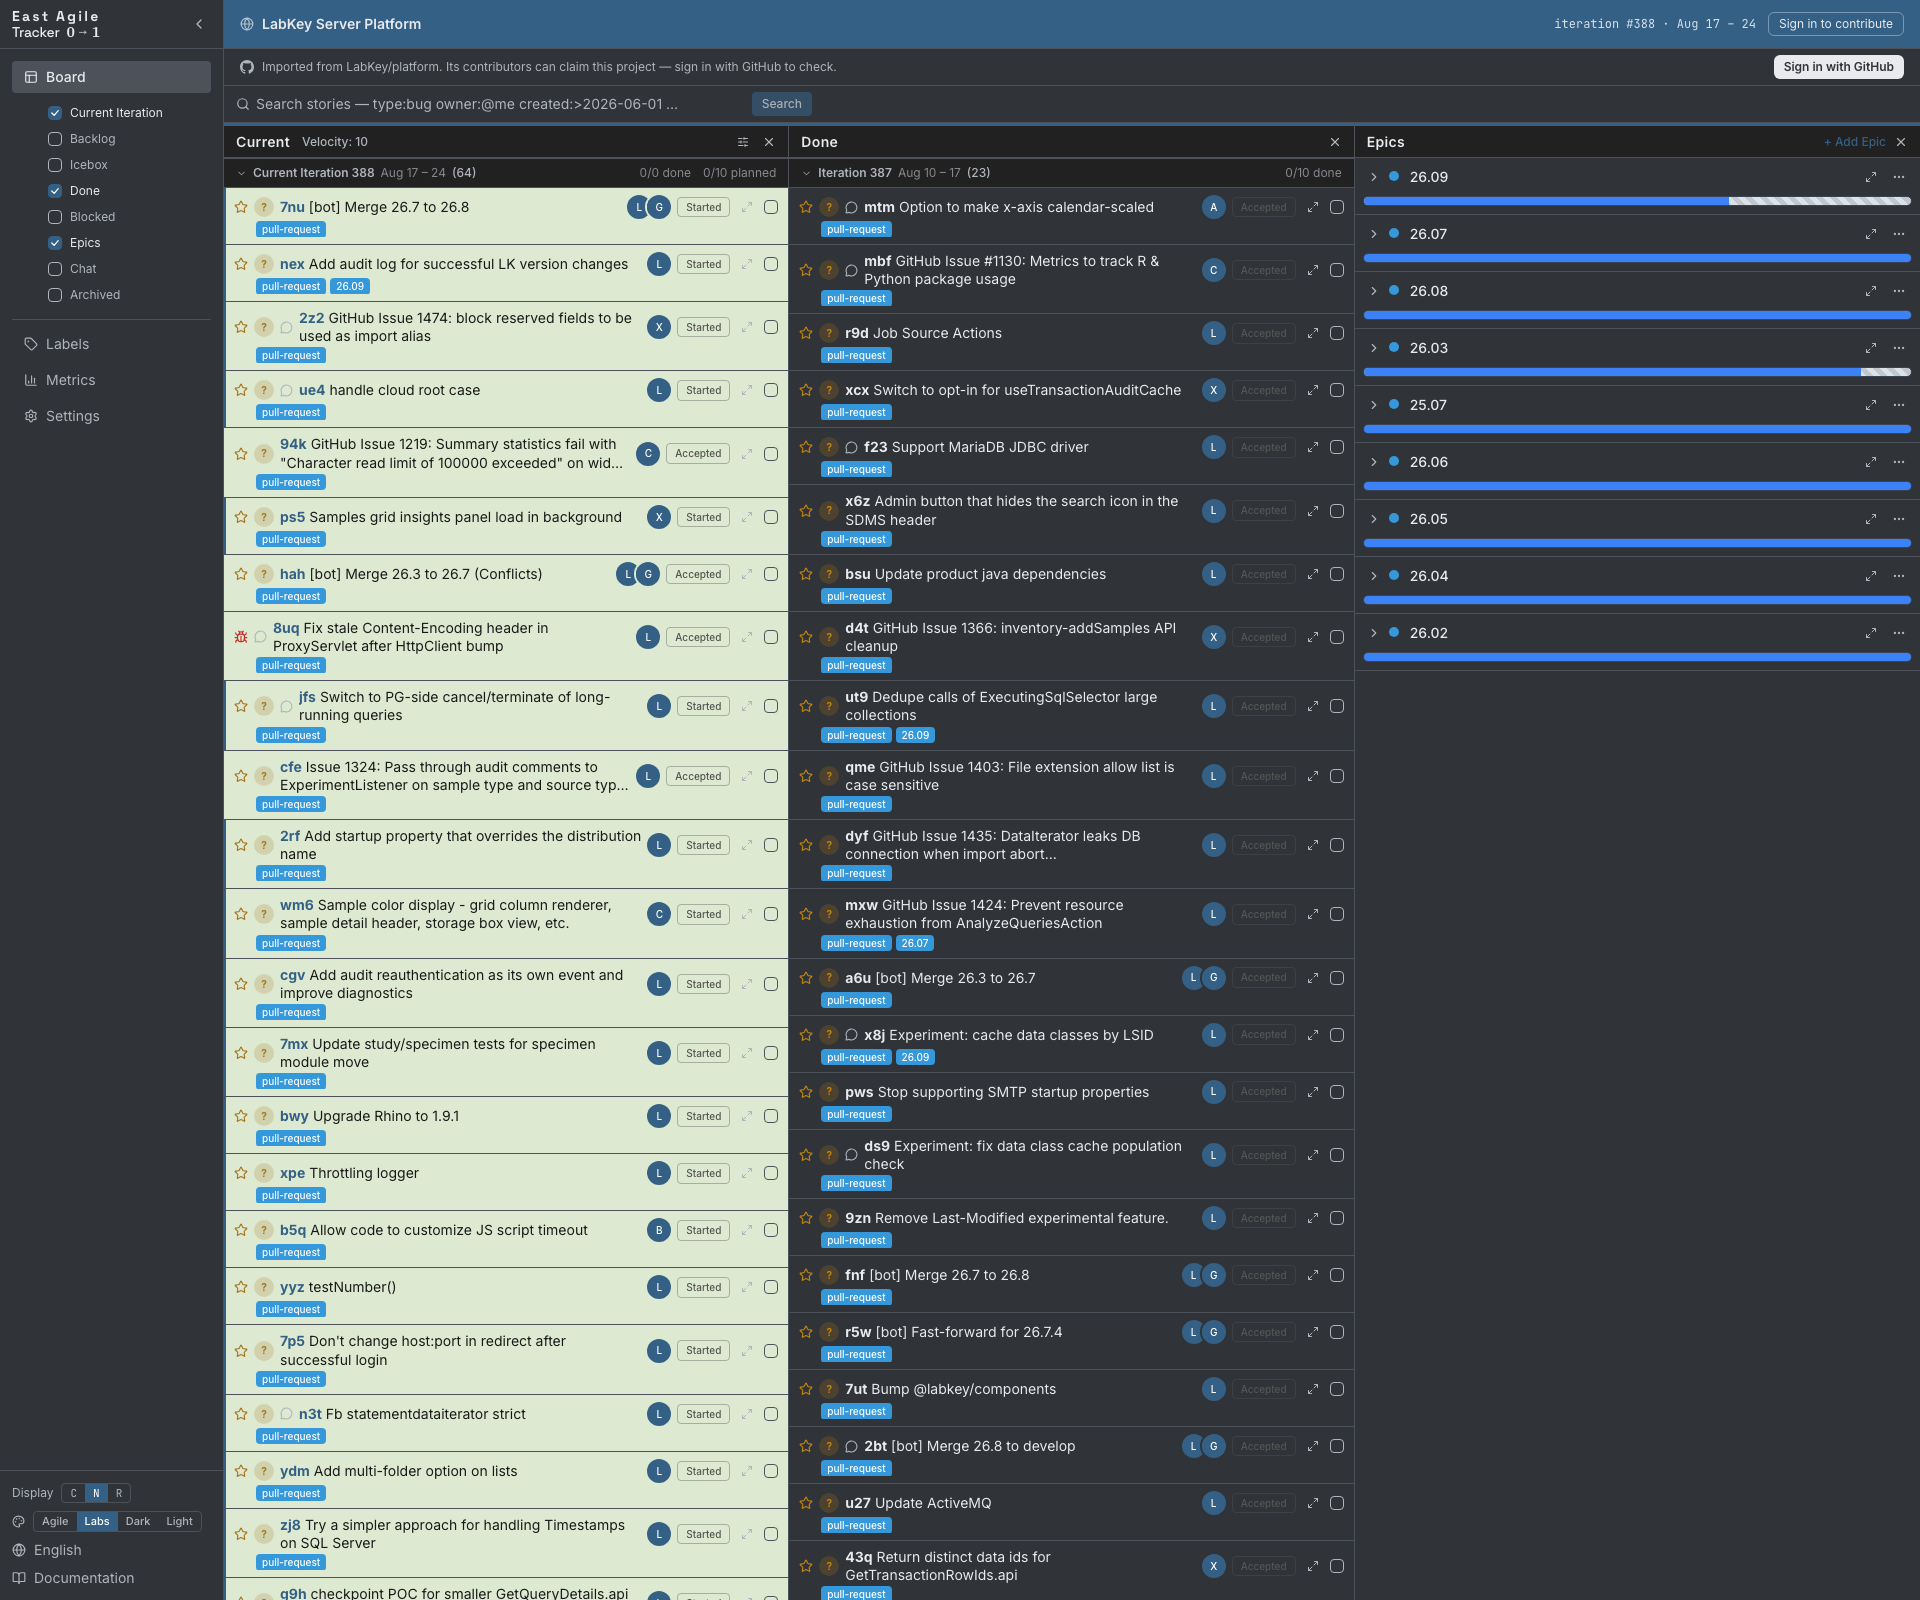Collapse Iteration 387 group
The width and height of the screenshot is (1920, 1600).
click(x=806, y=173)
